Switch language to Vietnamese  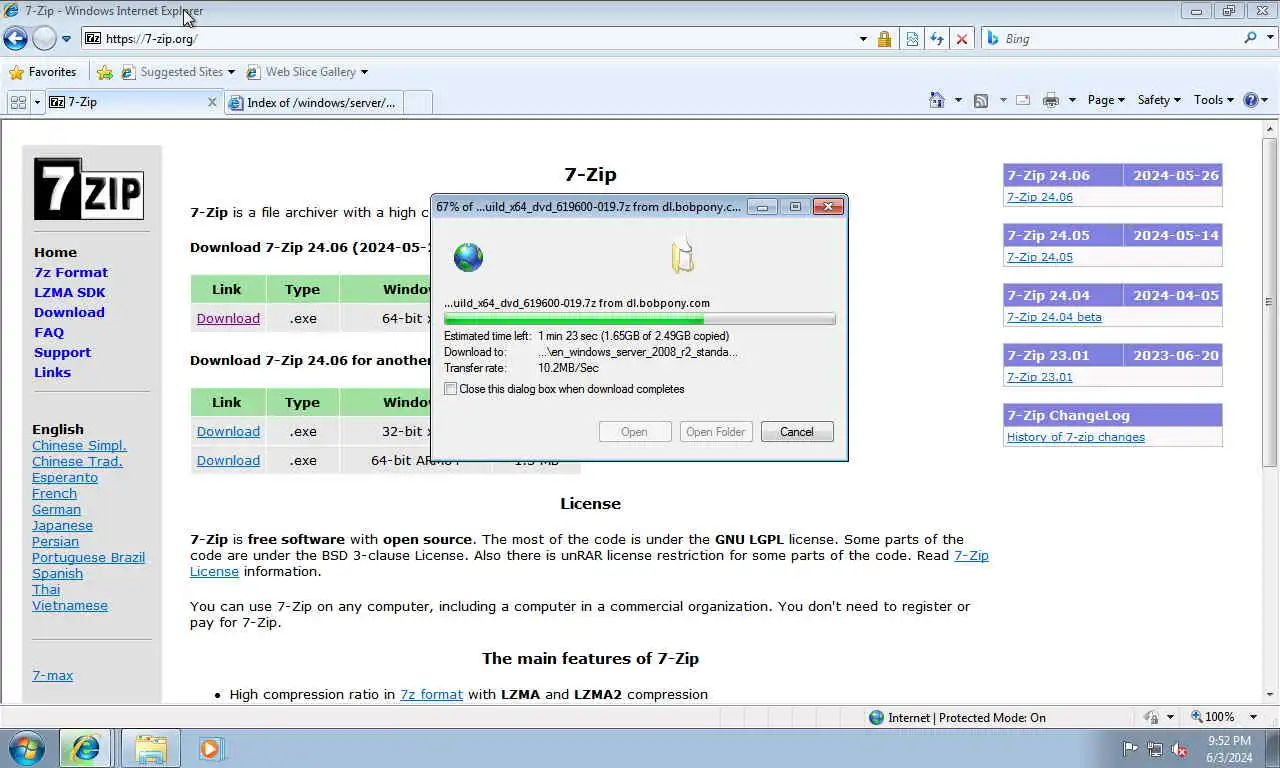70,606
